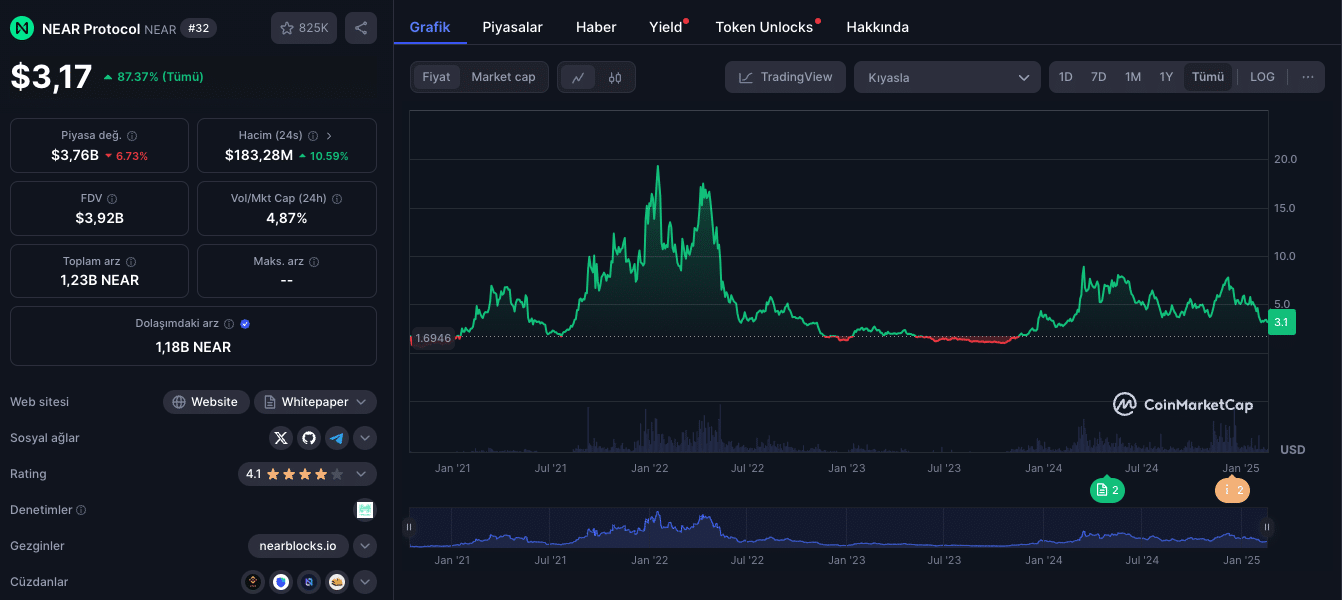Switch to the Grafik tab
The height and width of the screenshot is (600, 1342).
point(430,27)
